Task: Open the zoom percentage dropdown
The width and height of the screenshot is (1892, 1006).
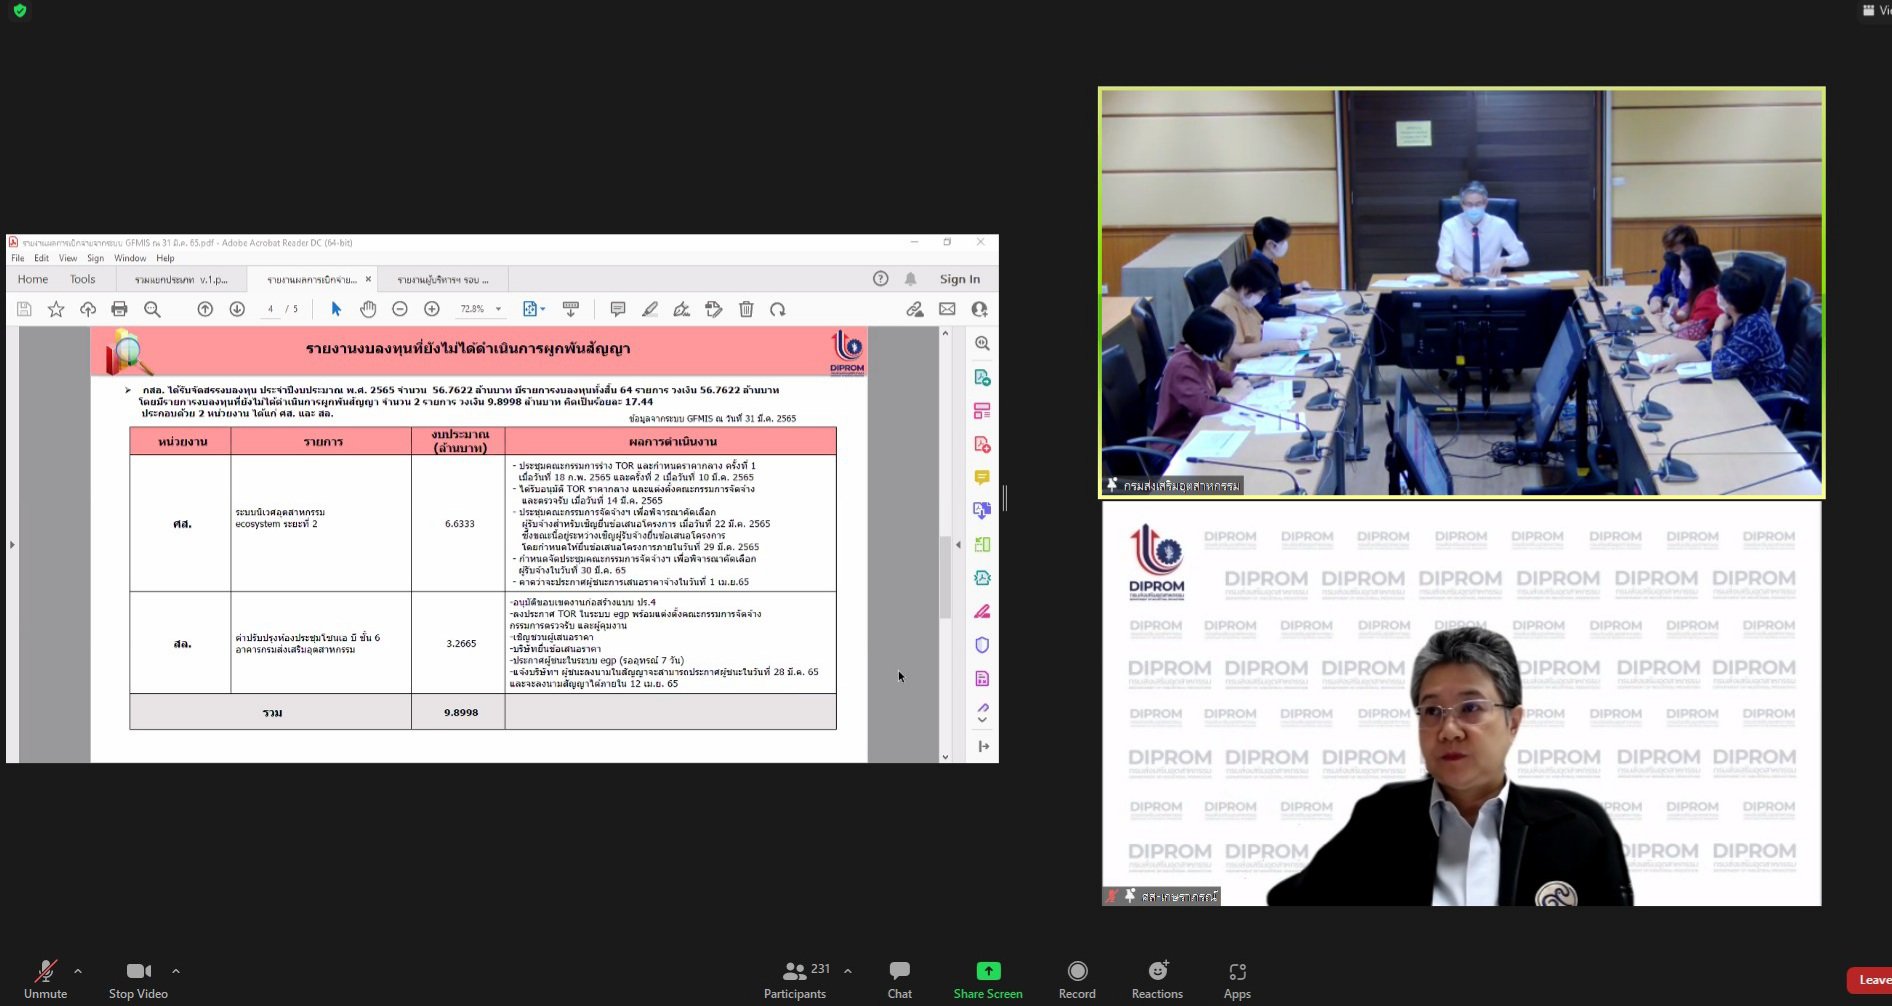Action: 499,310
